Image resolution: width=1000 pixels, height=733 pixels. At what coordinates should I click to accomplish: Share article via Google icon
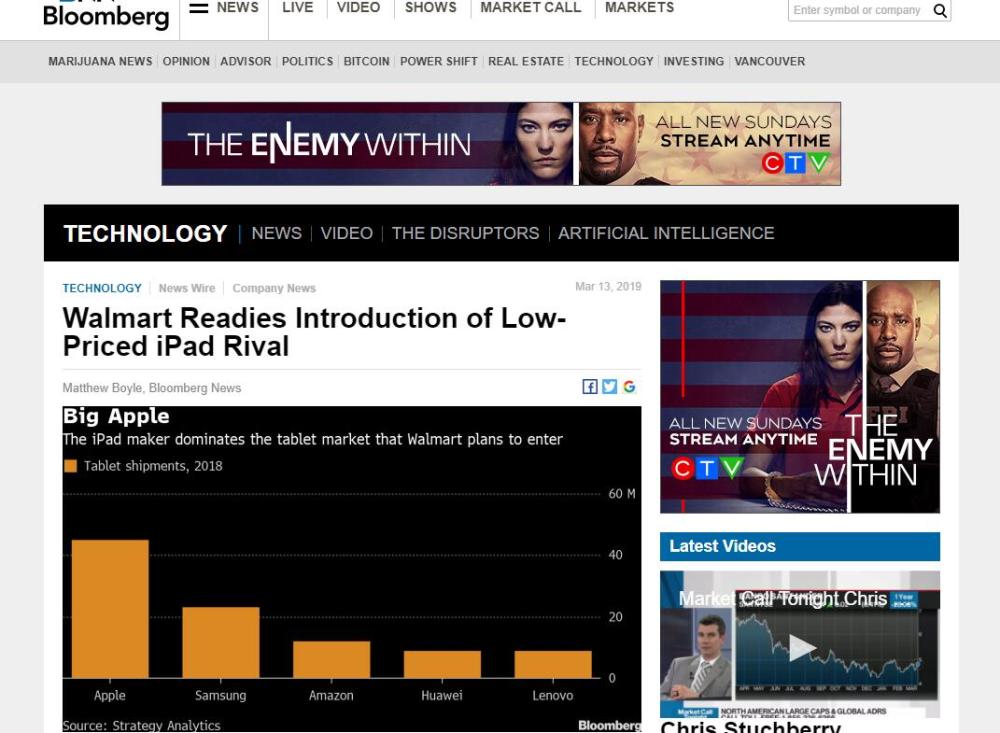coord(629,387)
